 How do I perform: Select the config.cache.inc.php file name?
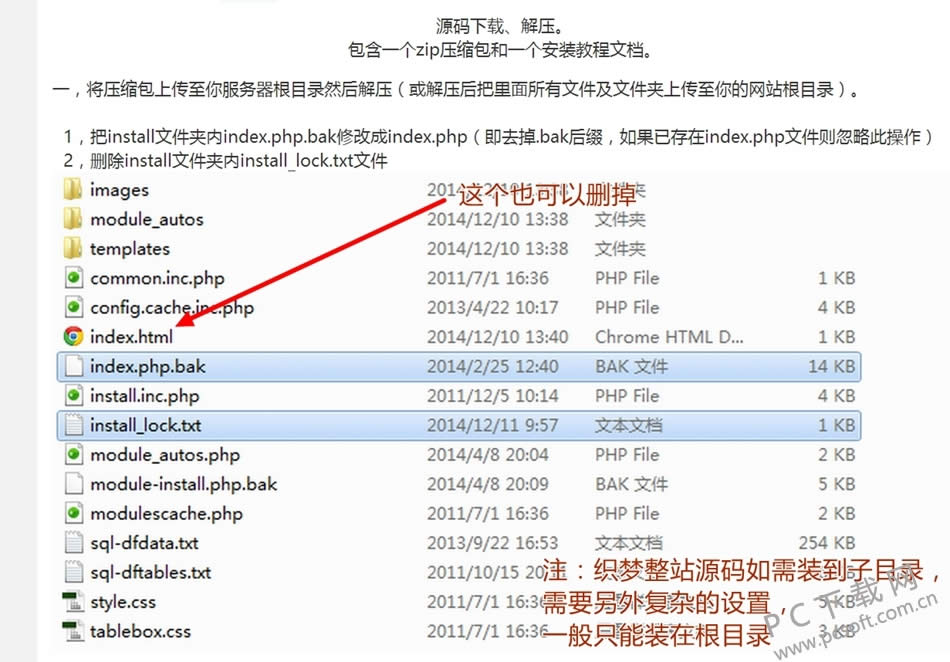tap(171, 308)
